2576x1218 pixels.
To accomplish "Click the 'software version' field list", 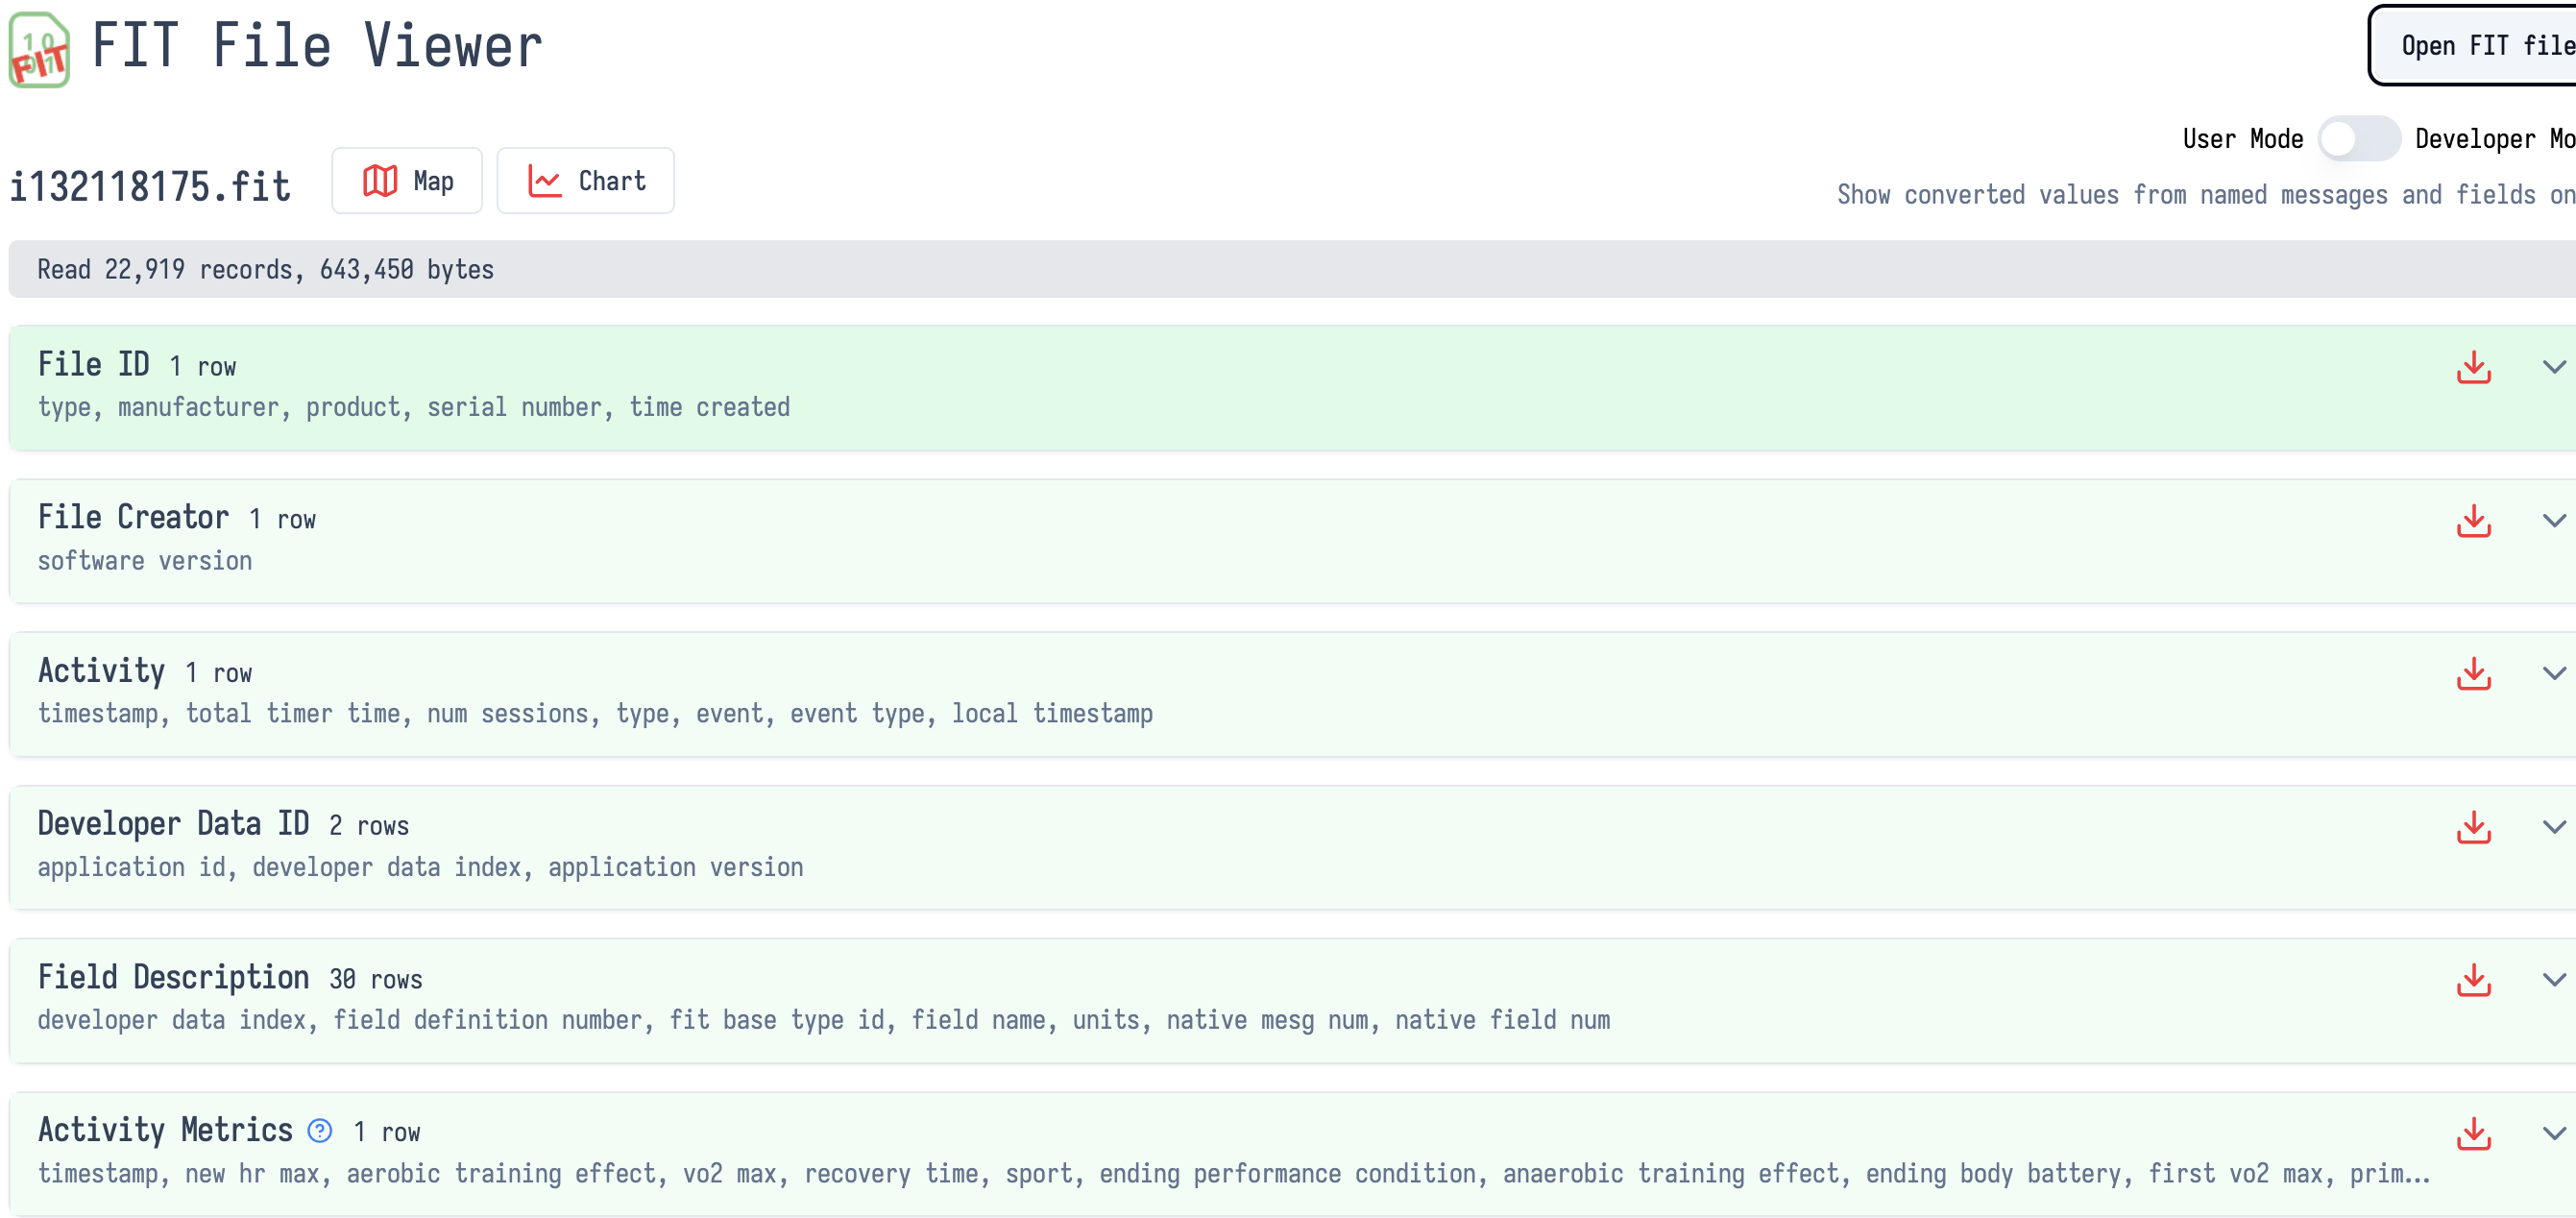I will [145, 561].
